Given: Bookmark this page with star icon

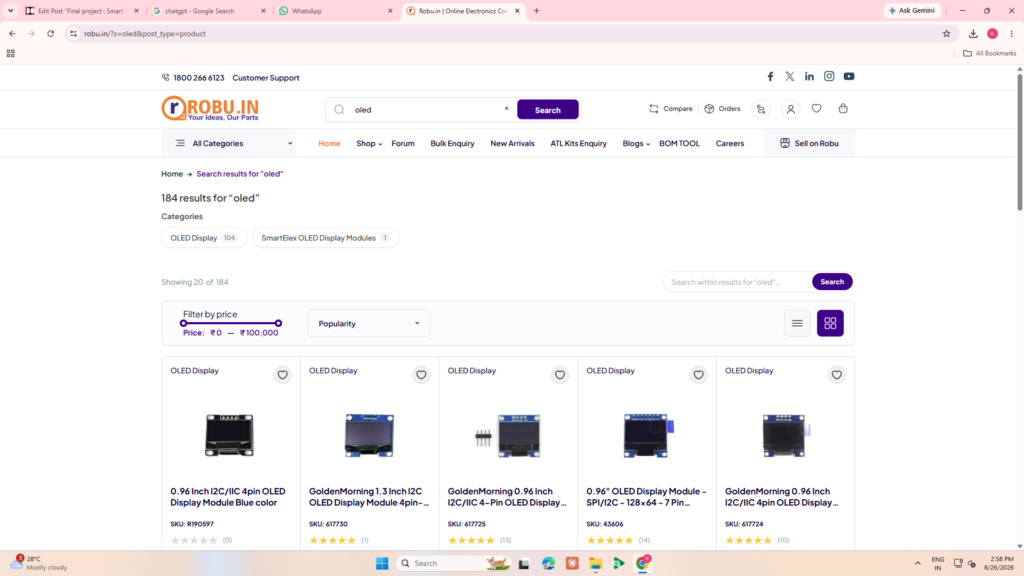Looking at the screenshot, I should pos(946,34).
